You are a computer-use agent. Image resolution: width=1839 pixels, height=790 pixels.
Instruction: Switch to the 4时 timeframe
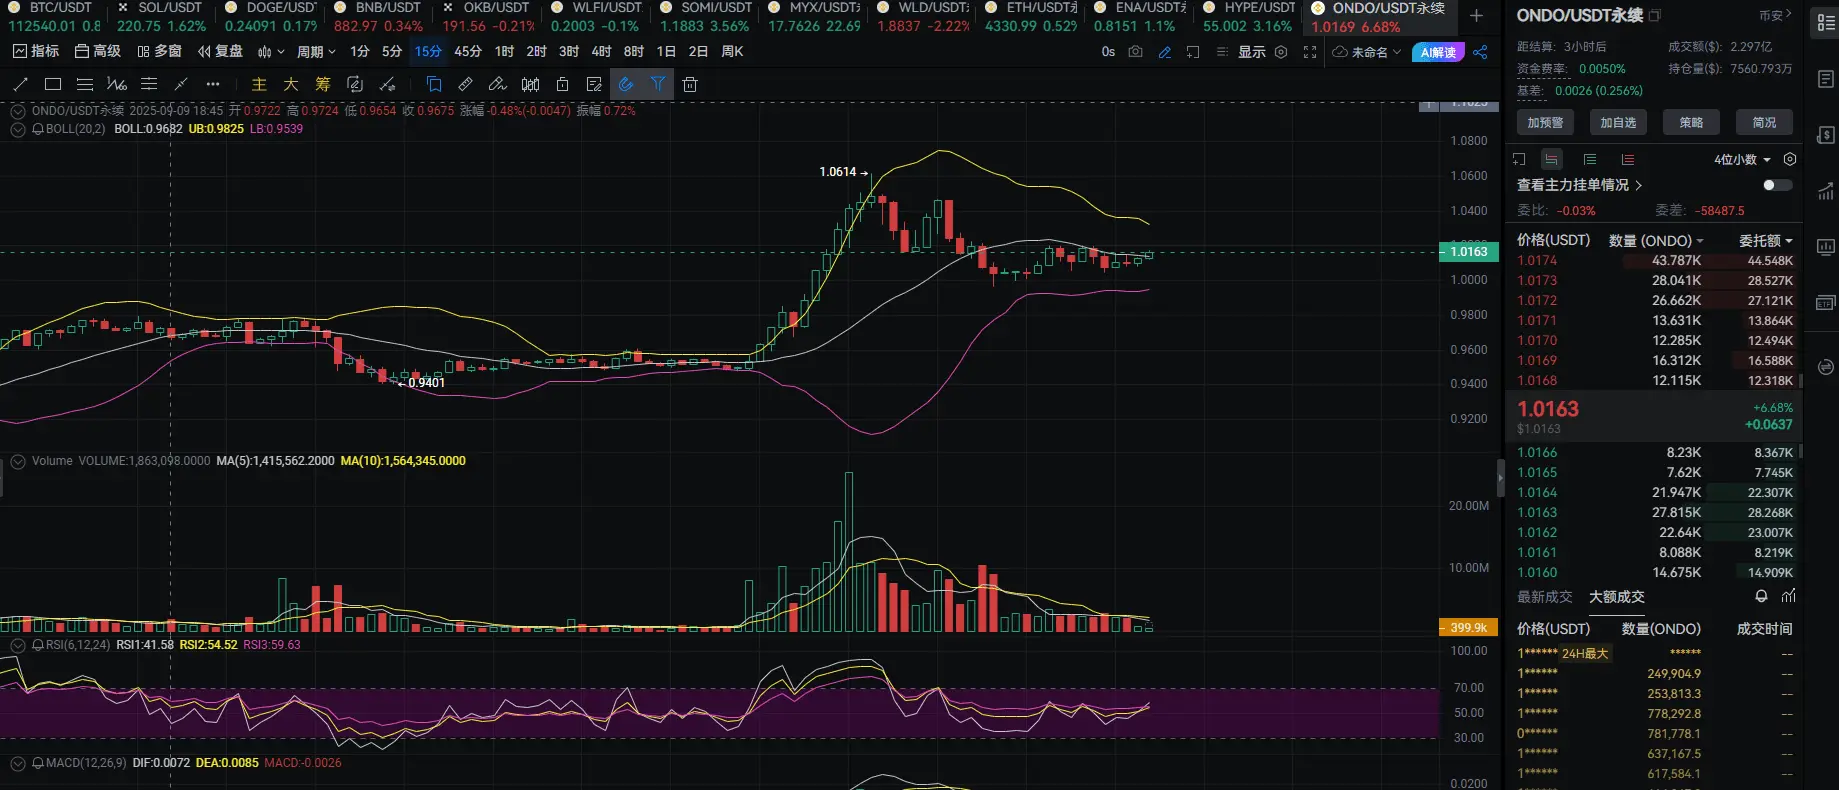coord(601,52)
